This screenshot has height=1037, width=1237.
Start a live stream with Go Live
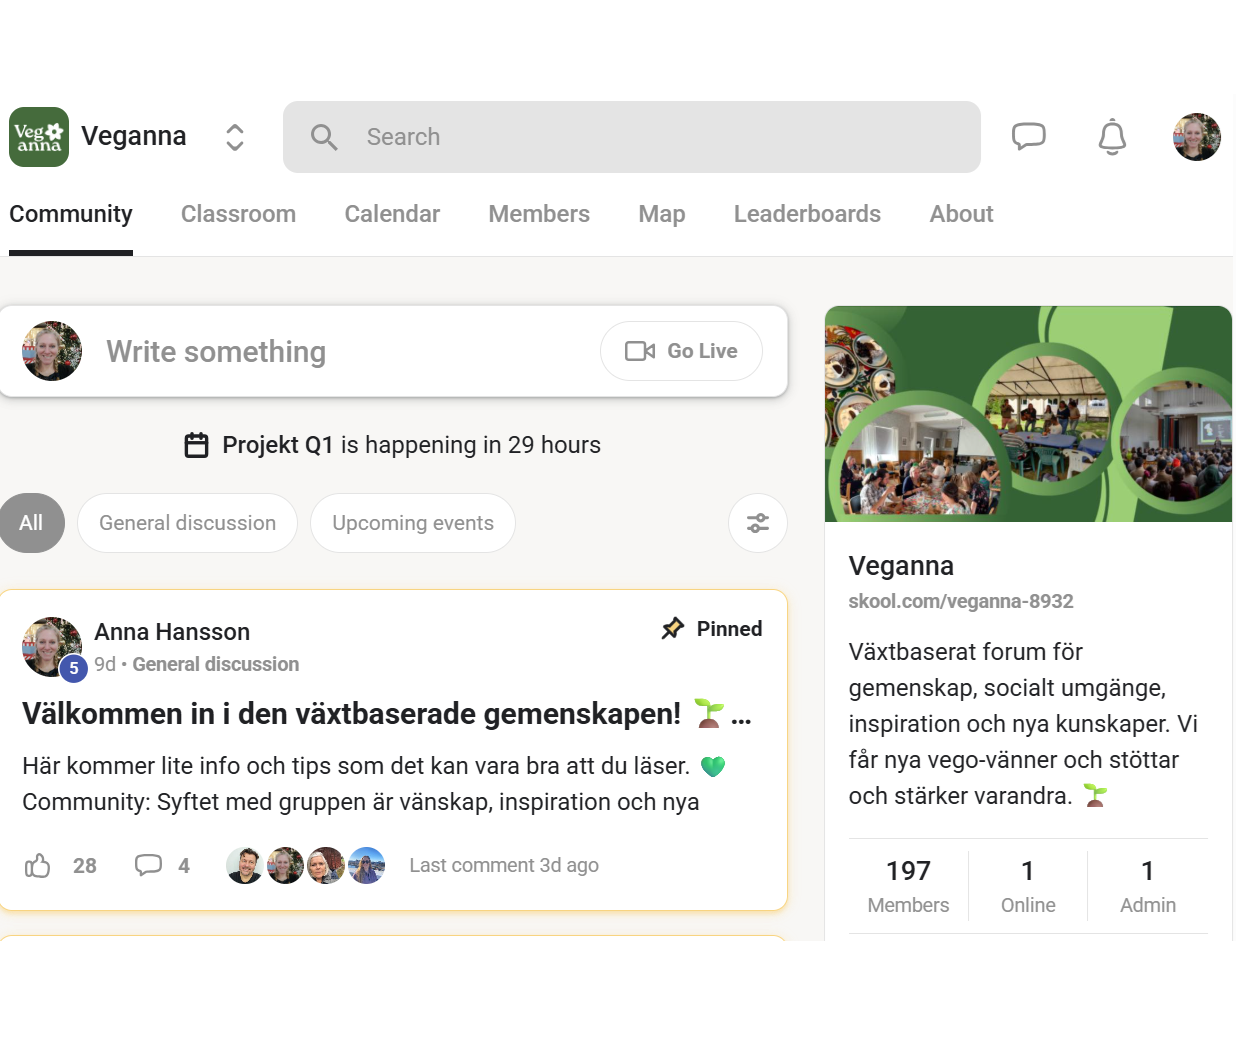coord(681,351)
